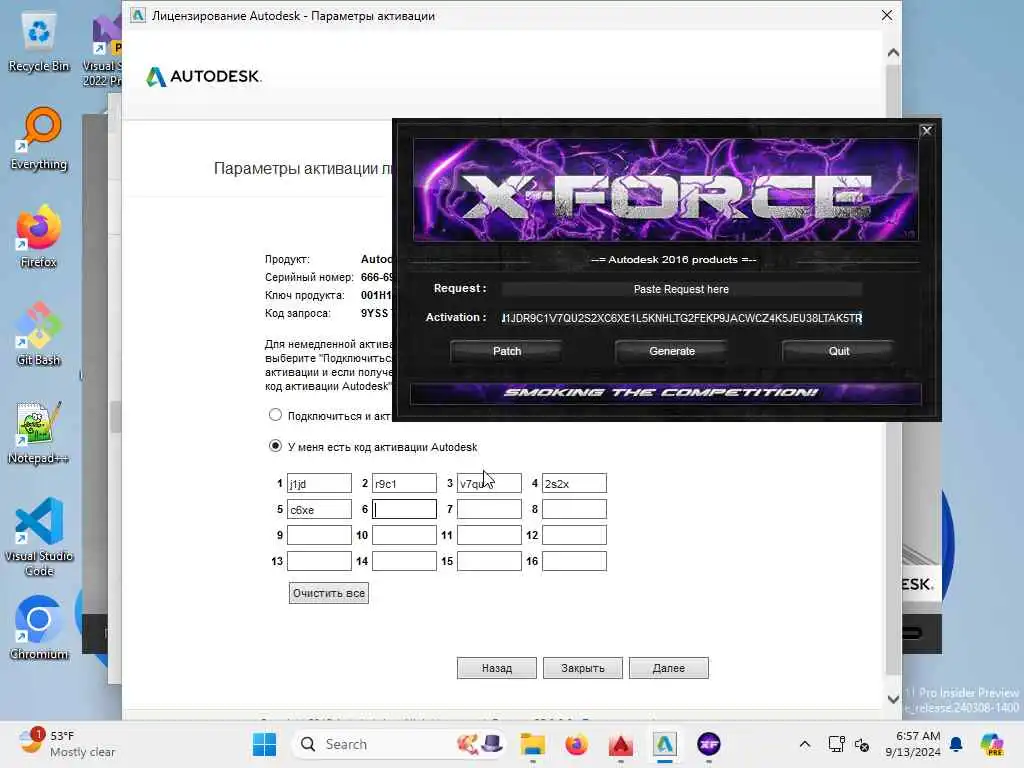
Task: Click the Quit button in the X-Force window
Action: coord(839,351)
